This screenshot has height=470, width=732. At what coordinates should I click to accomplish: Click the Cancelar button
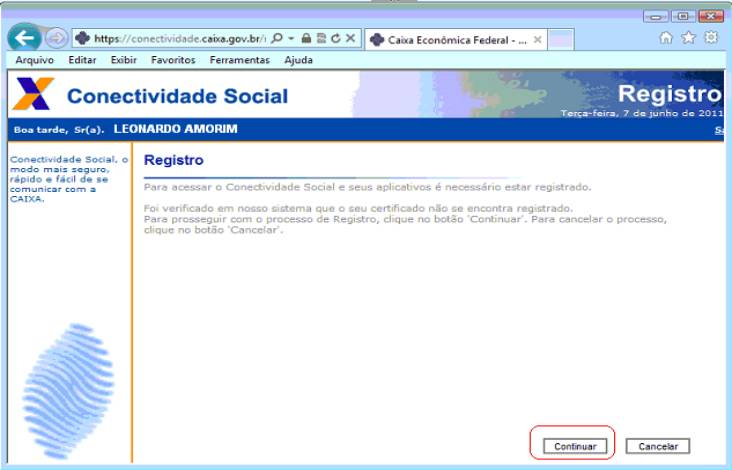658,446
